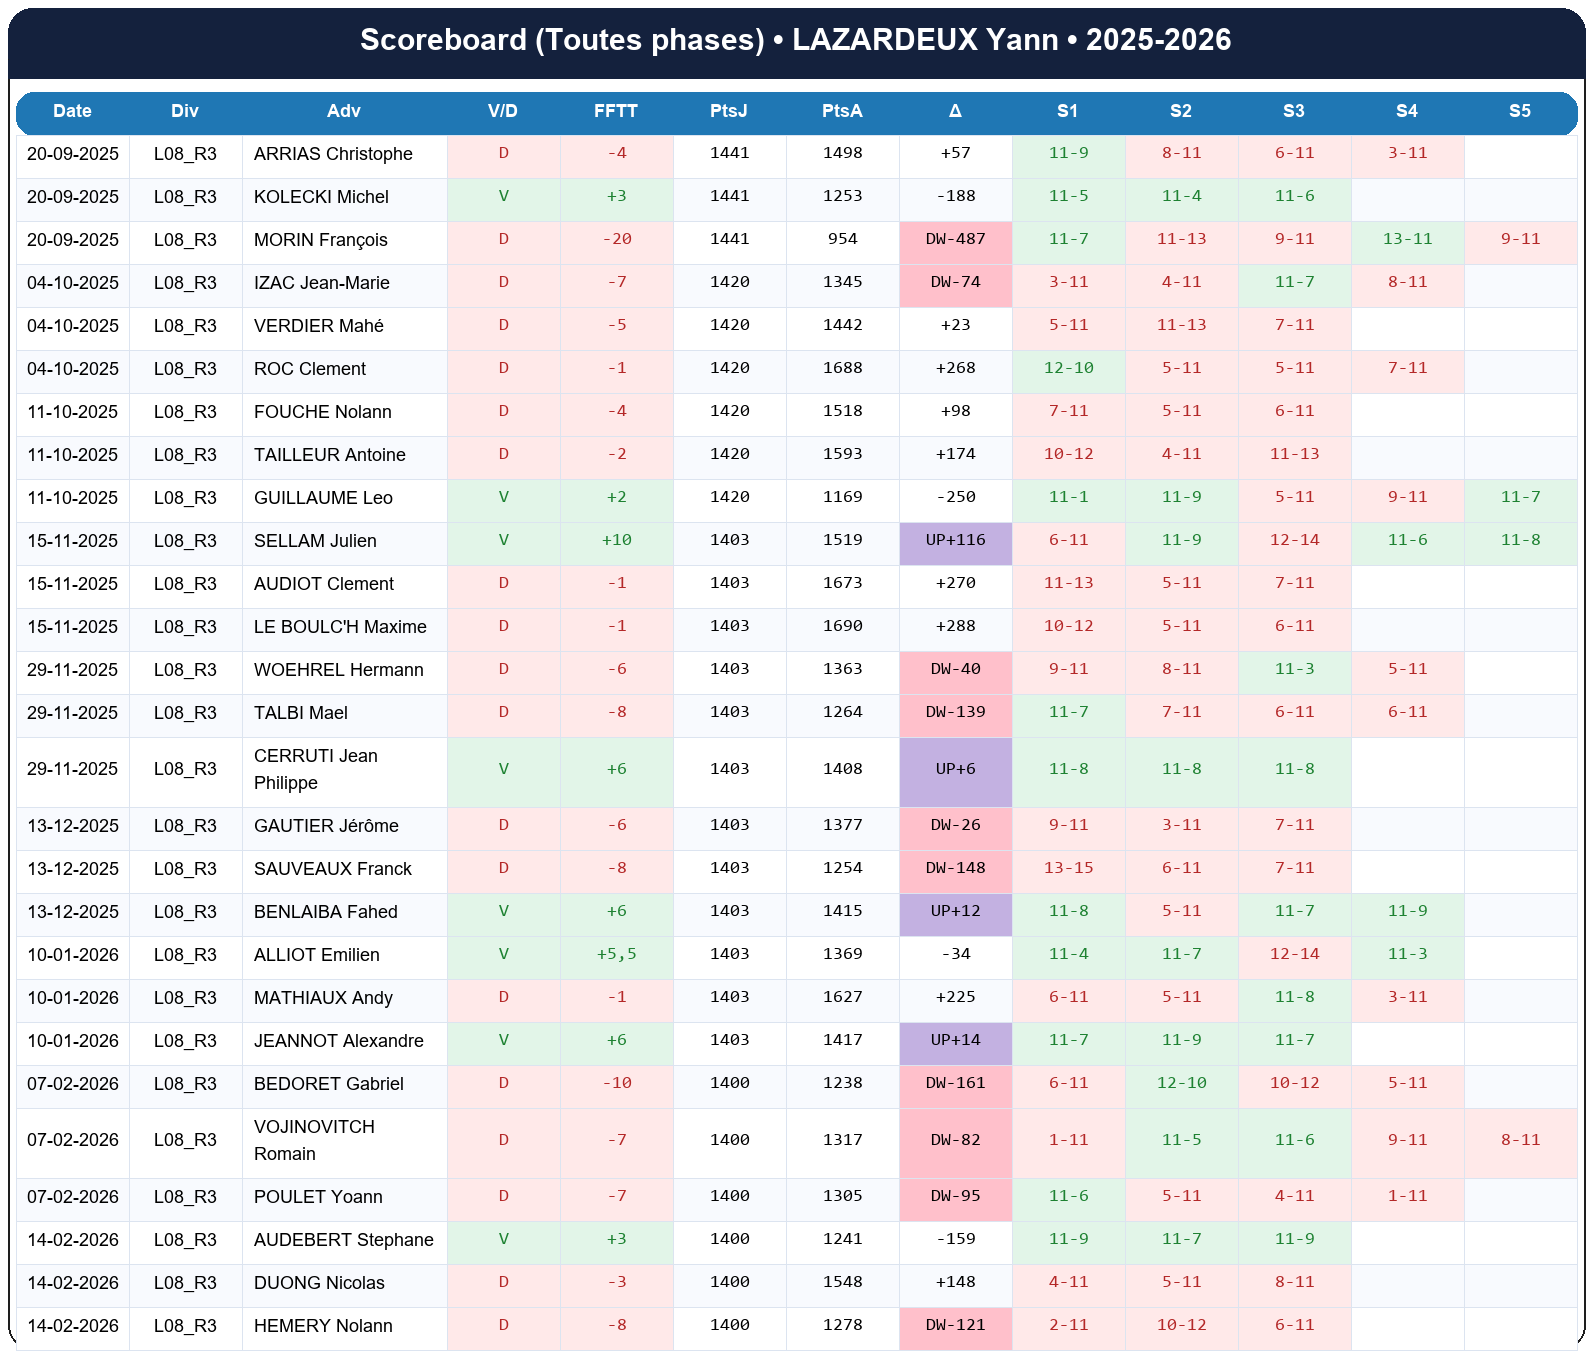Select the CERRUTI Jean Philippe entry
1593x1357 pixels.
click(x=315, y=769)
